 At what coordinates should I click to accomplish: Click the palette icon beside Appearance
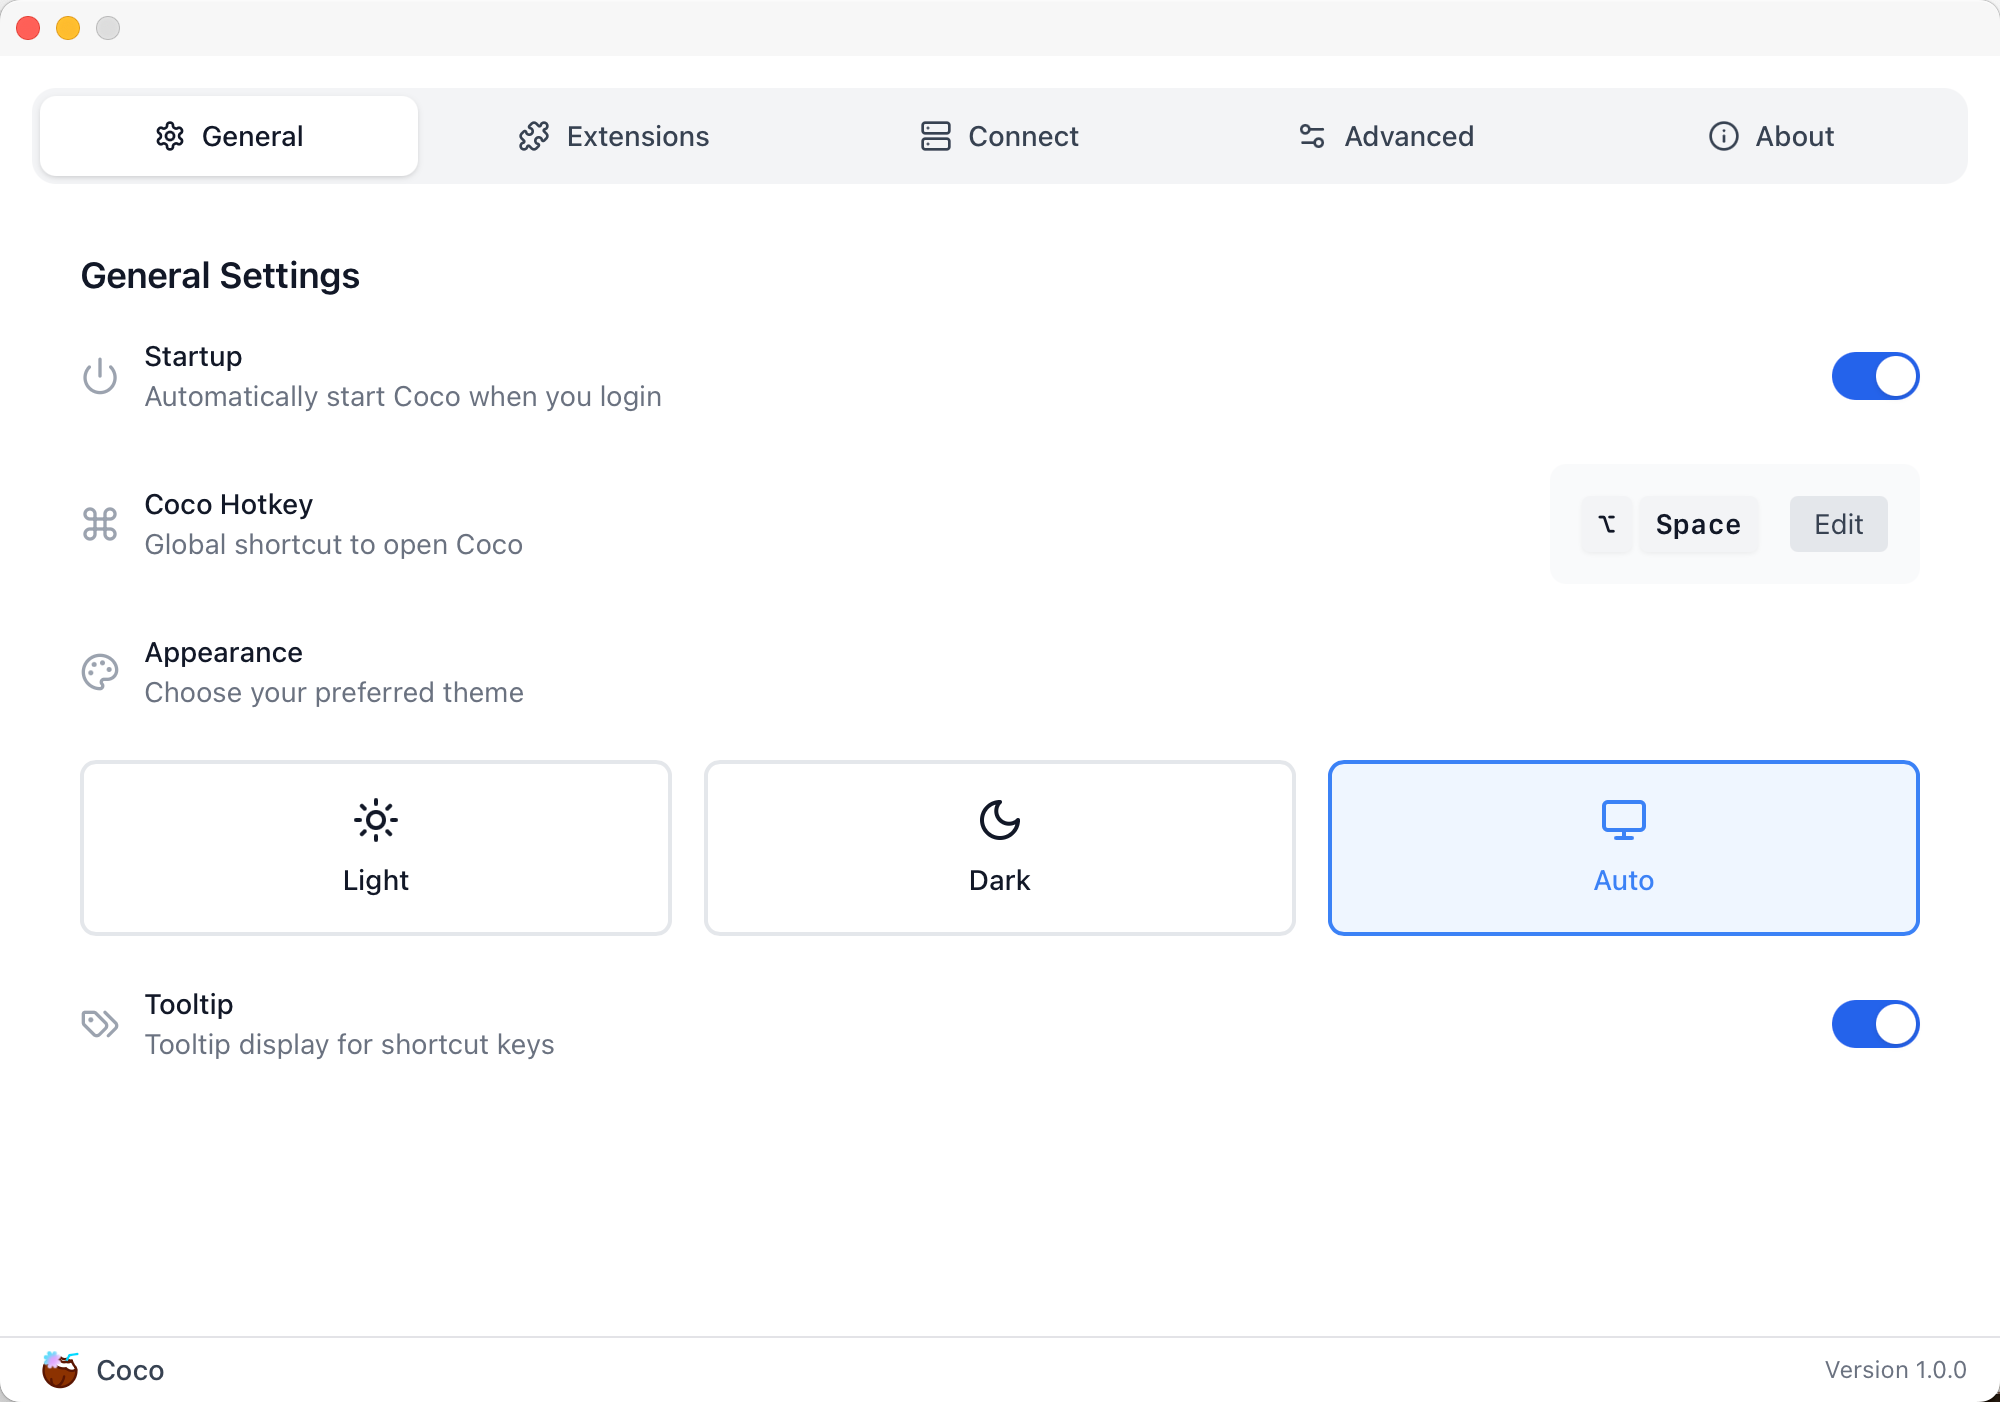click(100, 672)
